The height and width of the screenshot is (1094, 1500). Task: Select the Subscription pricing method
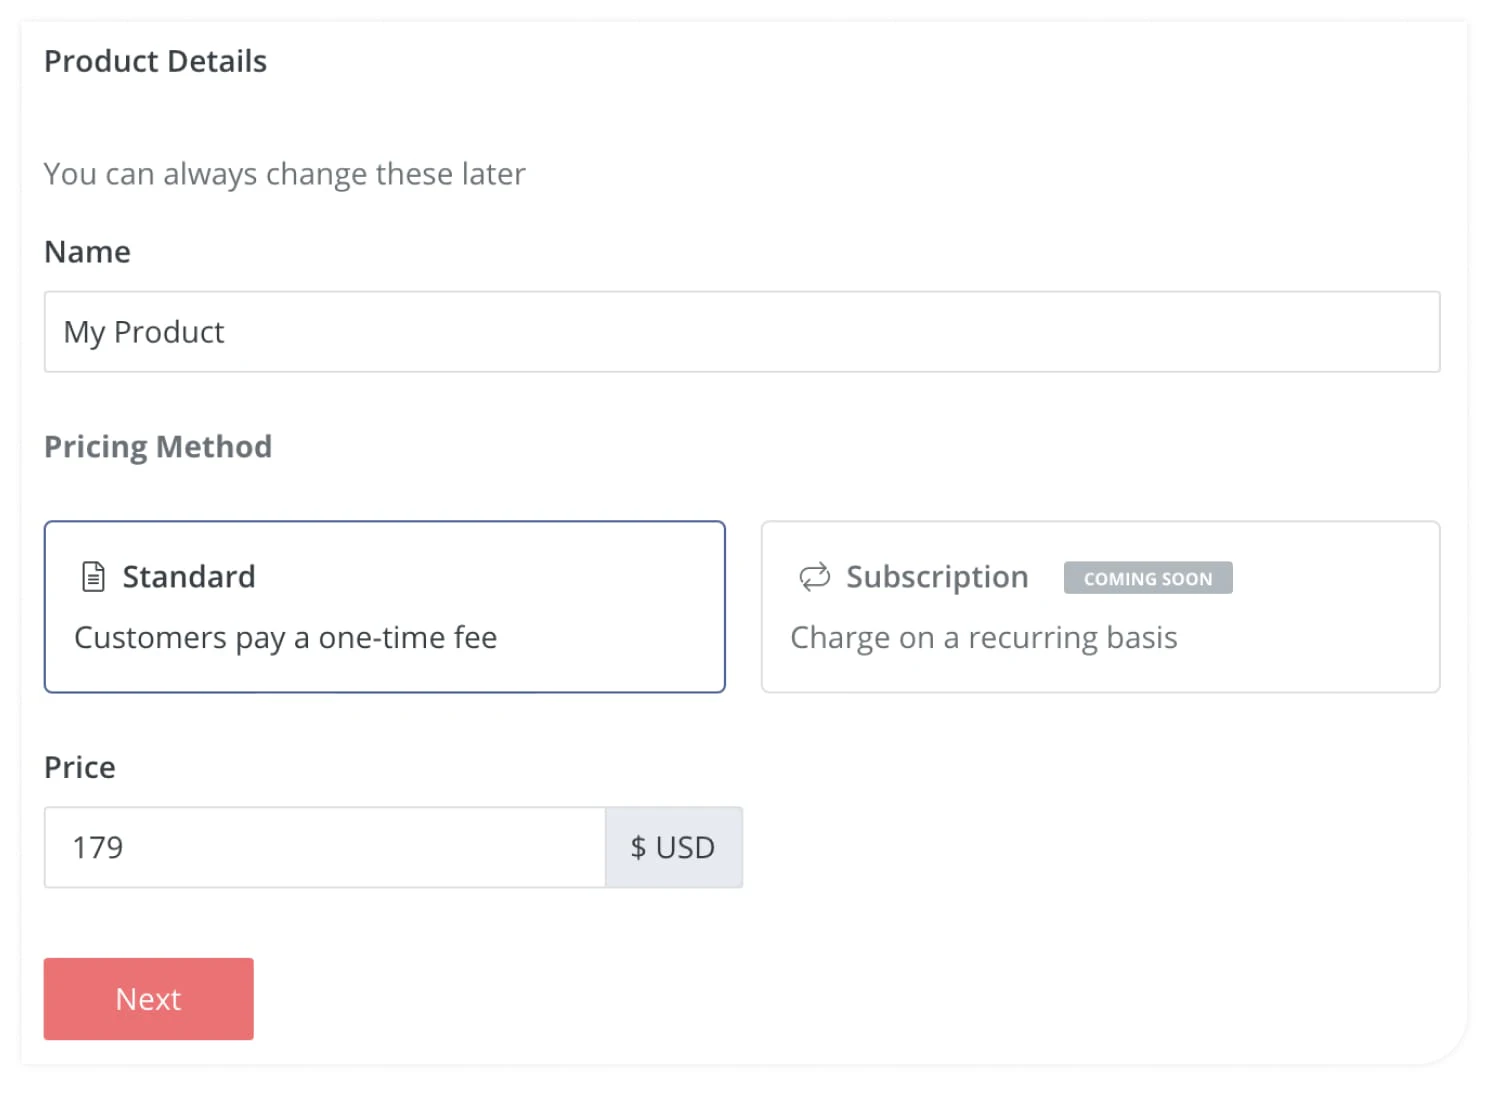(1100, 606)
